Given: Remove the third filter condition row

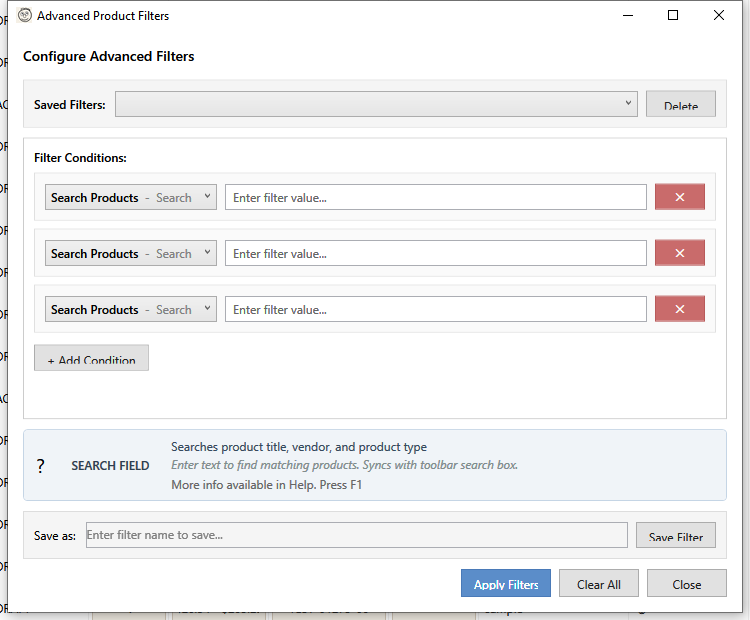Looking at the screenshot, I should pos(679,309).
